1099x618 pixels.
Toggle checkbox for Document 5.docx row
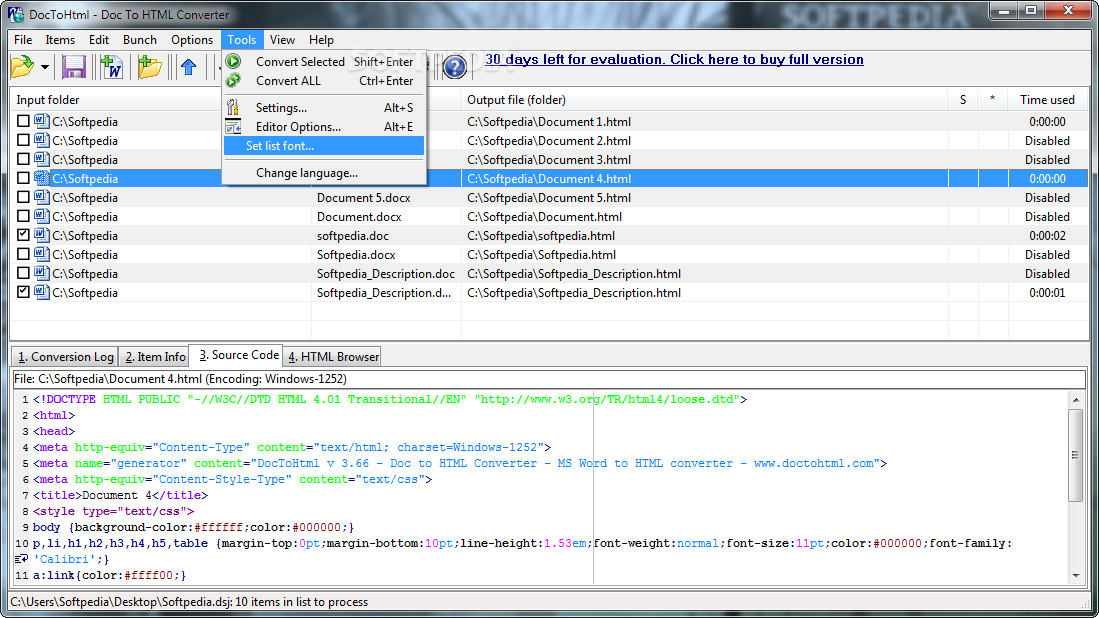point(23,197)
